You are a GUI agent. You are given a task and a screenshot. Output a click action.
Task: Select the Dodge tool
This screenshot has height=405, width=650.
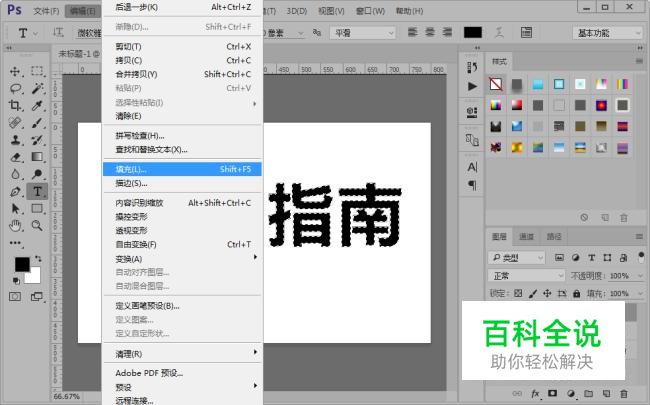pyautogui.click(x=37, y=174)
